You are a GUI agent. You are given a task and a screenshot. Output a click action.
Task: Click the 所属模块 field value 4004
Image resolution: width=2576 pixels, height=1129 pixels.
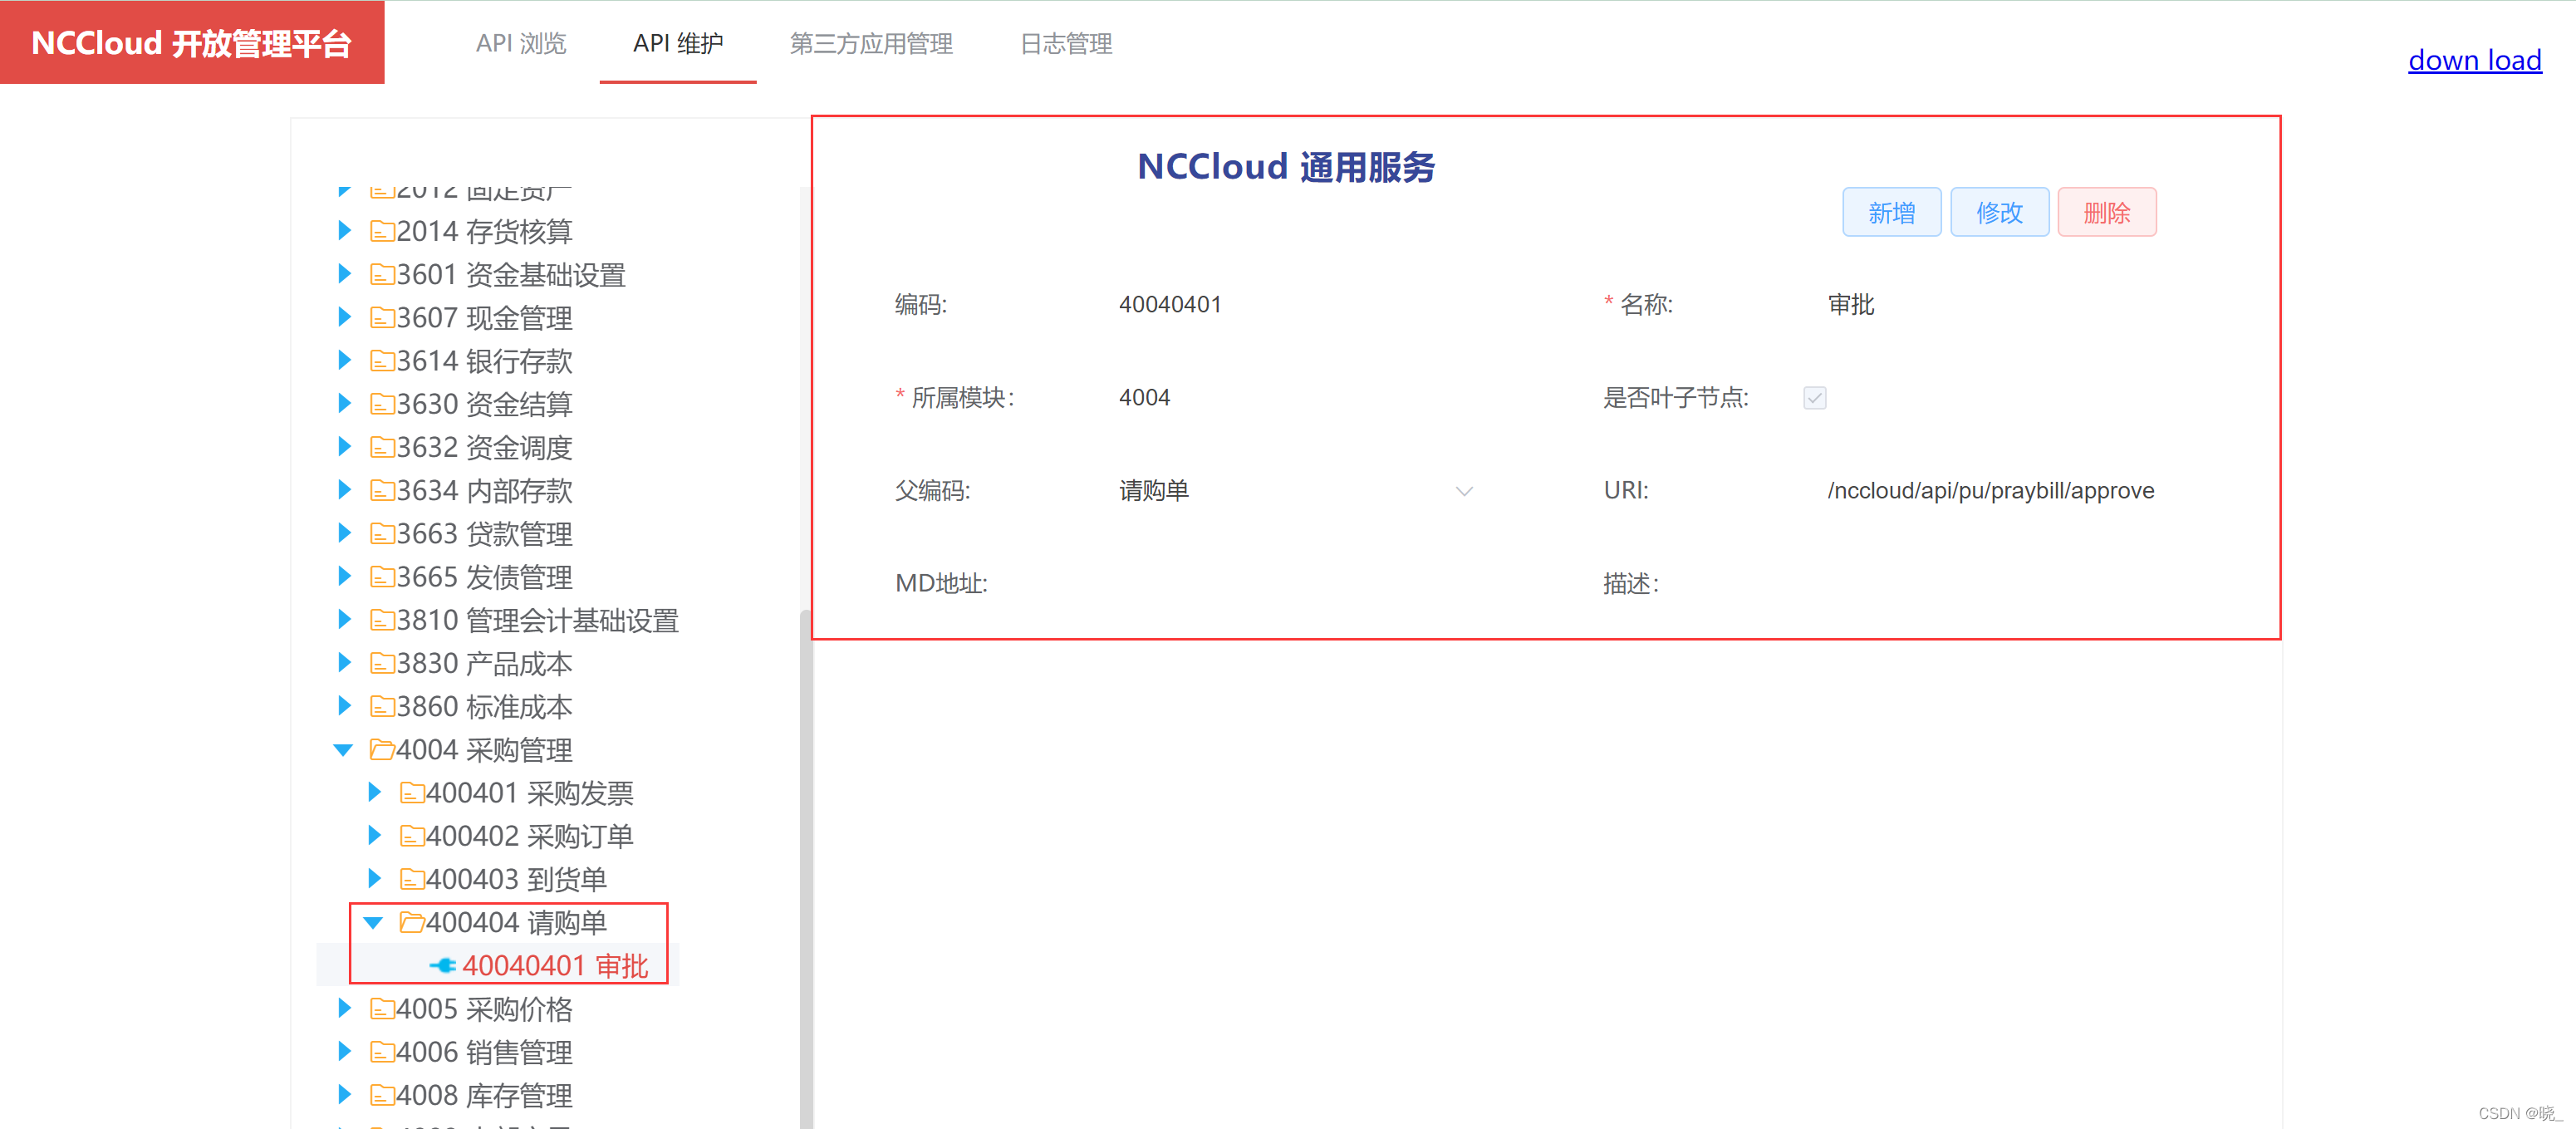pyautogui.click(x=1144, y=398)
